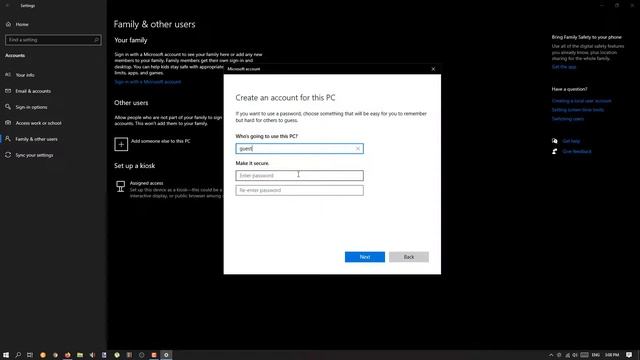Open Assigned access kiosk setup
640x360 pixels.
click(x=147, y=183)
